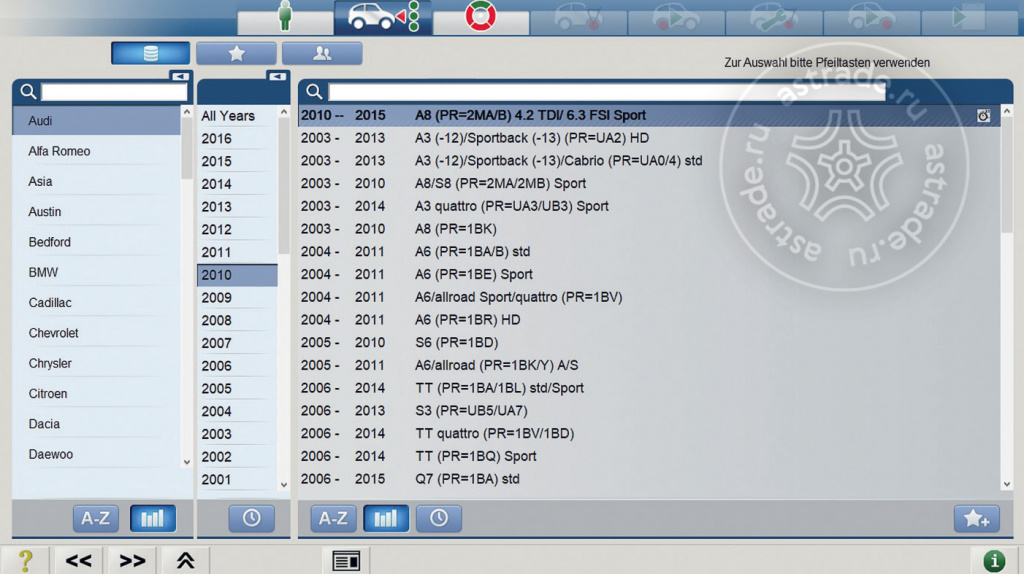Select Chevrolet manufacturer
The image size is (1024, 574).
pyautogui.click(x=96, y=333)
